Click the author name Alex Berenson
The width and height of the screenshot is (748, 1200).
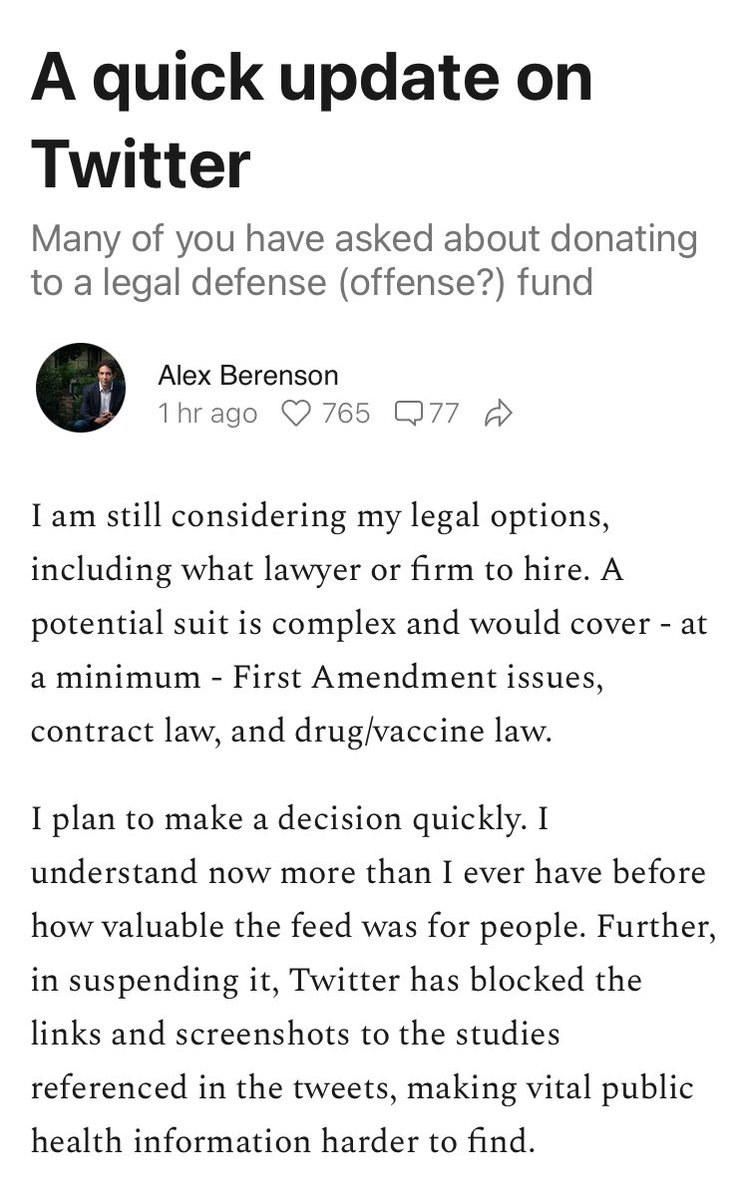click(248, 375)
